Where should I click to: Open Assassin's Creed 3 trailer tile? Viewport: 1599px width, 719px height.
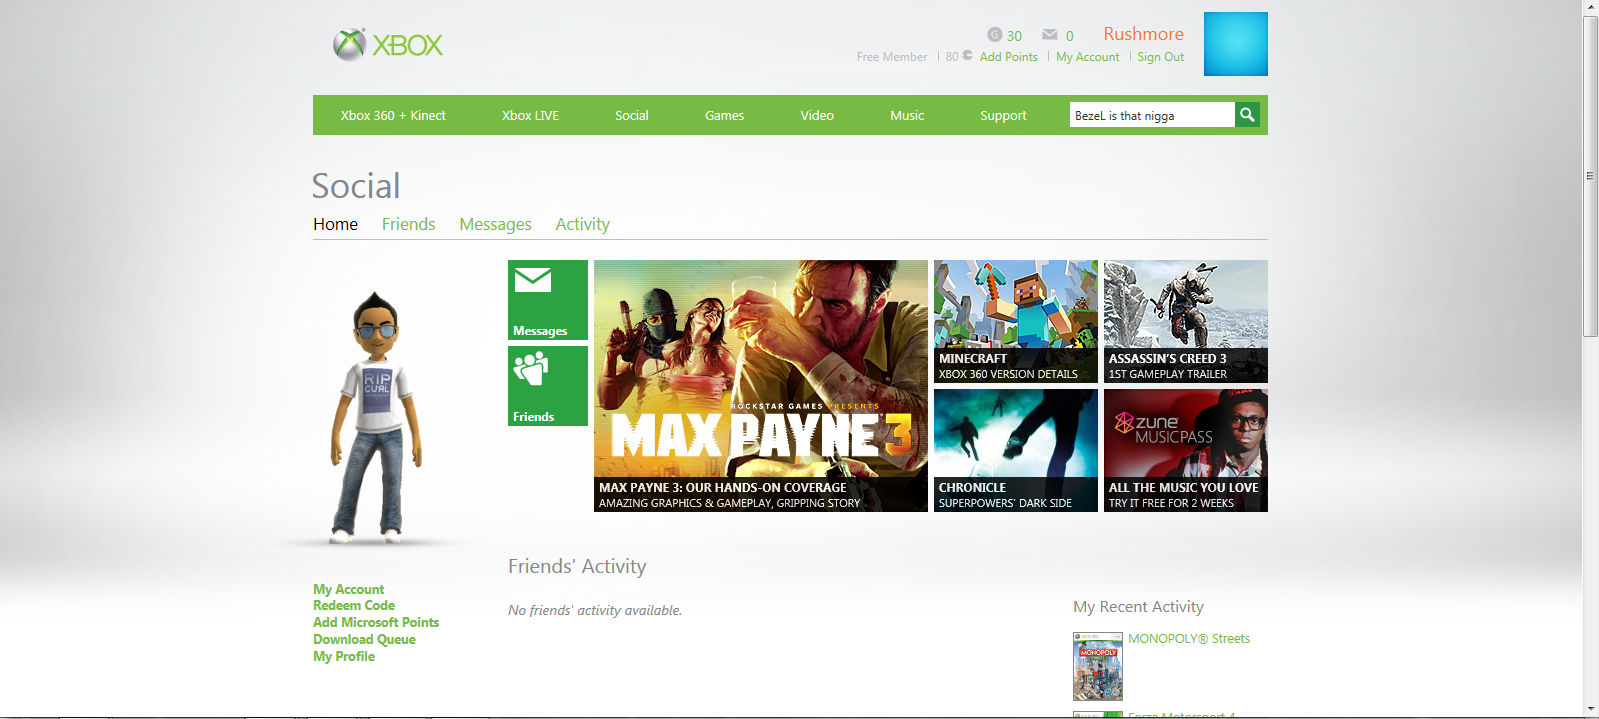click(1185, 321)
